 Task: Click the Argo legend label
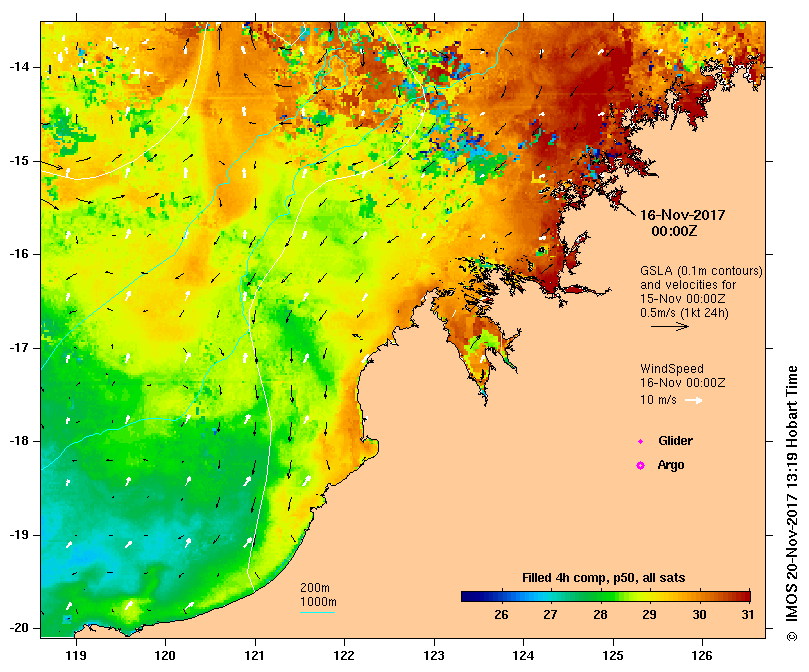671,465
